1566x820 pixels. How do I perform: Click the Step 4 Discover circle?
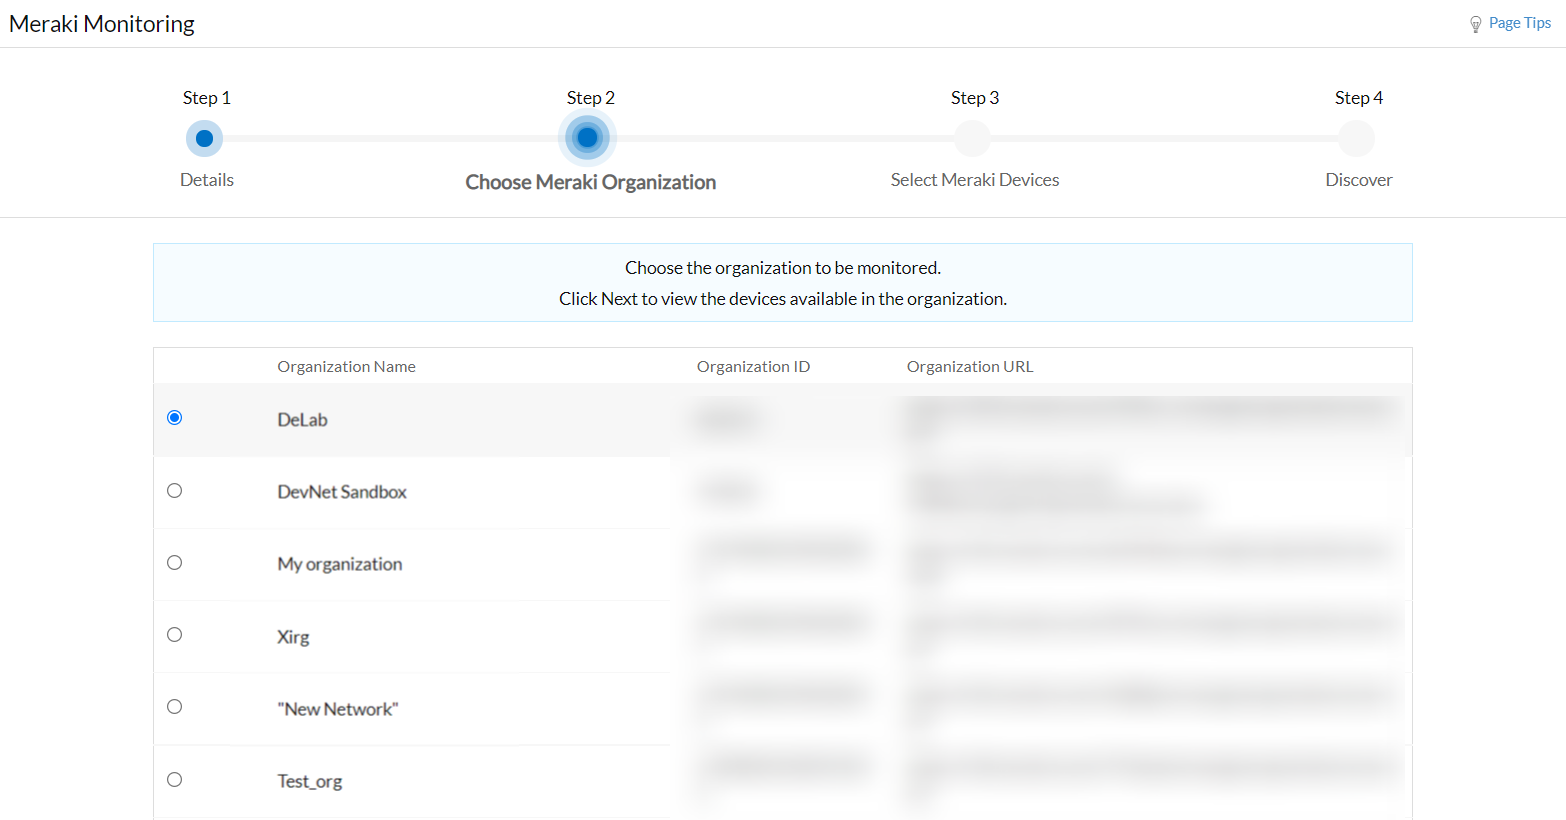click(1356, 138)
